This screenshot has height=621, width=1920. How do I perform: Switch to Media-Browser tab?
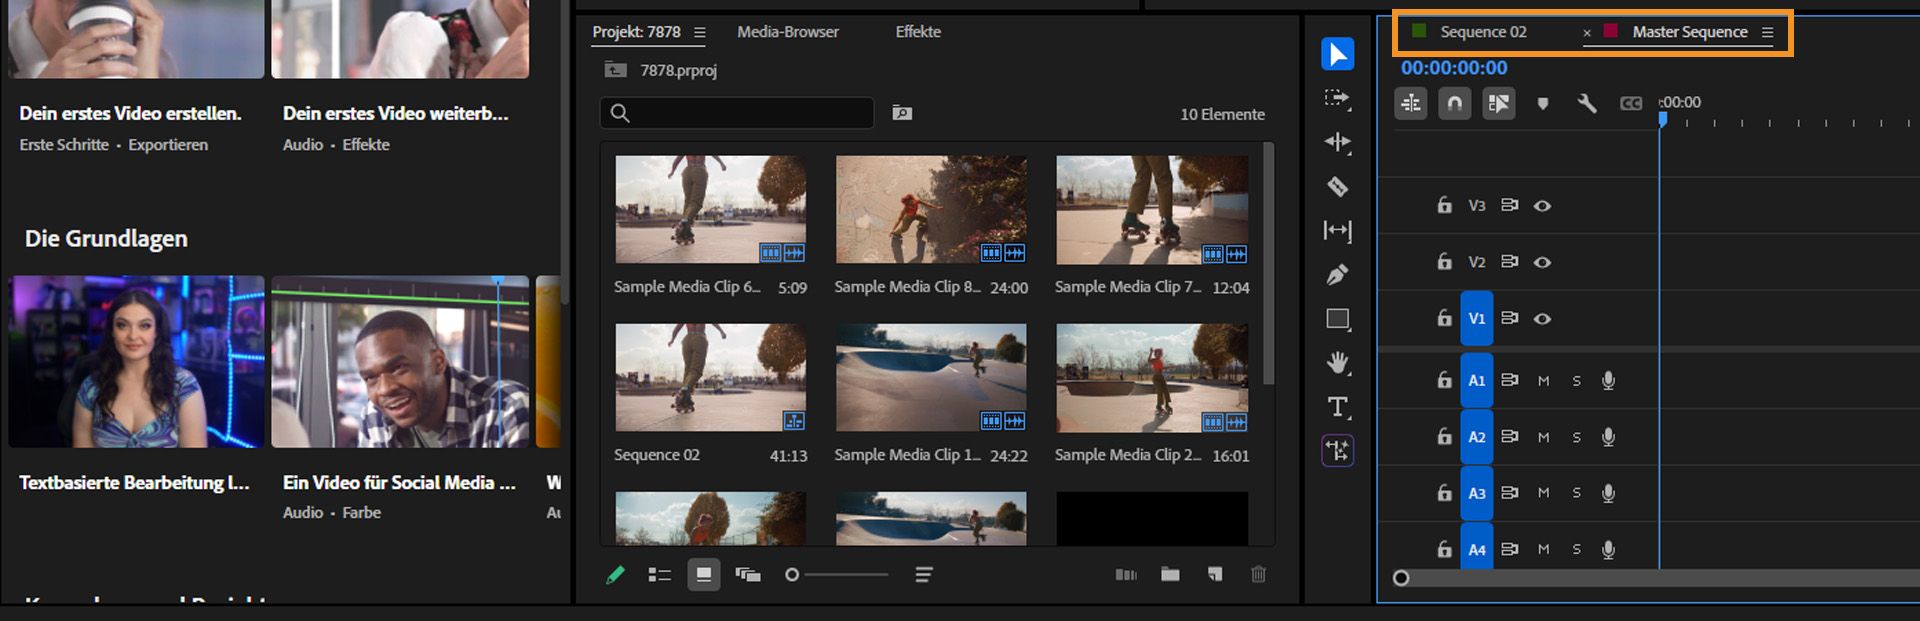(x=788, y=32)
